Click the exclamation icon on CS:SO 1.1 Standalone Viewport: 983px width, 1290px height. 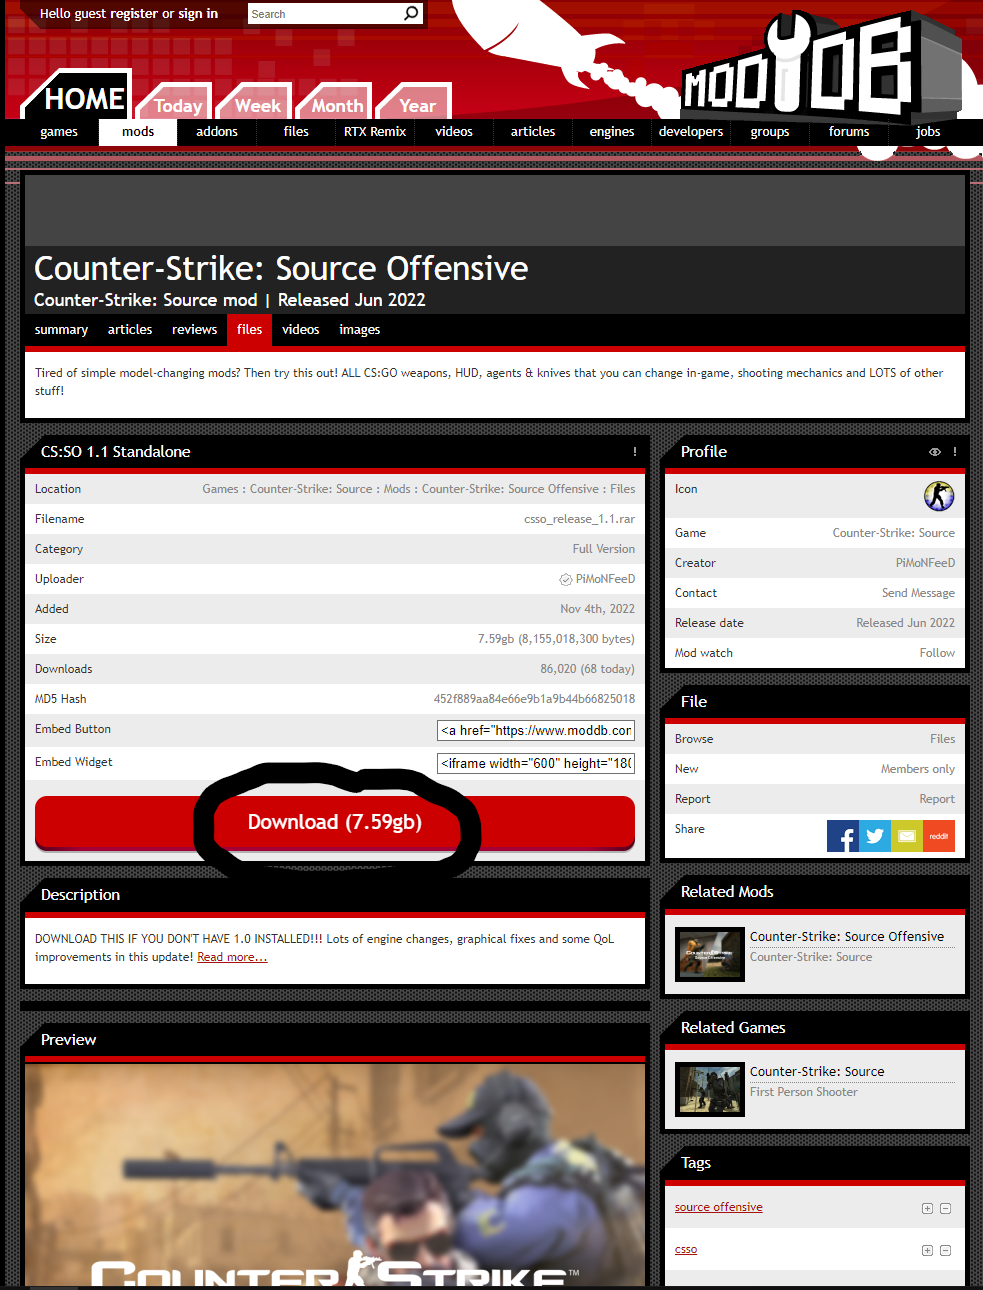tap(635, 452)
